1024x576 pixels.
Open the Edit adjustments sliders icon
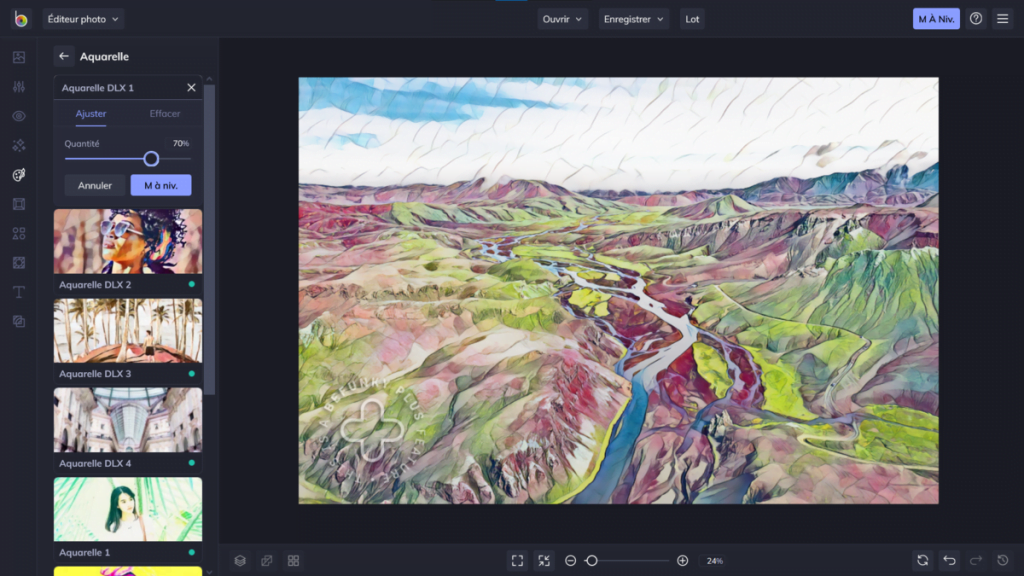[19, 87]
